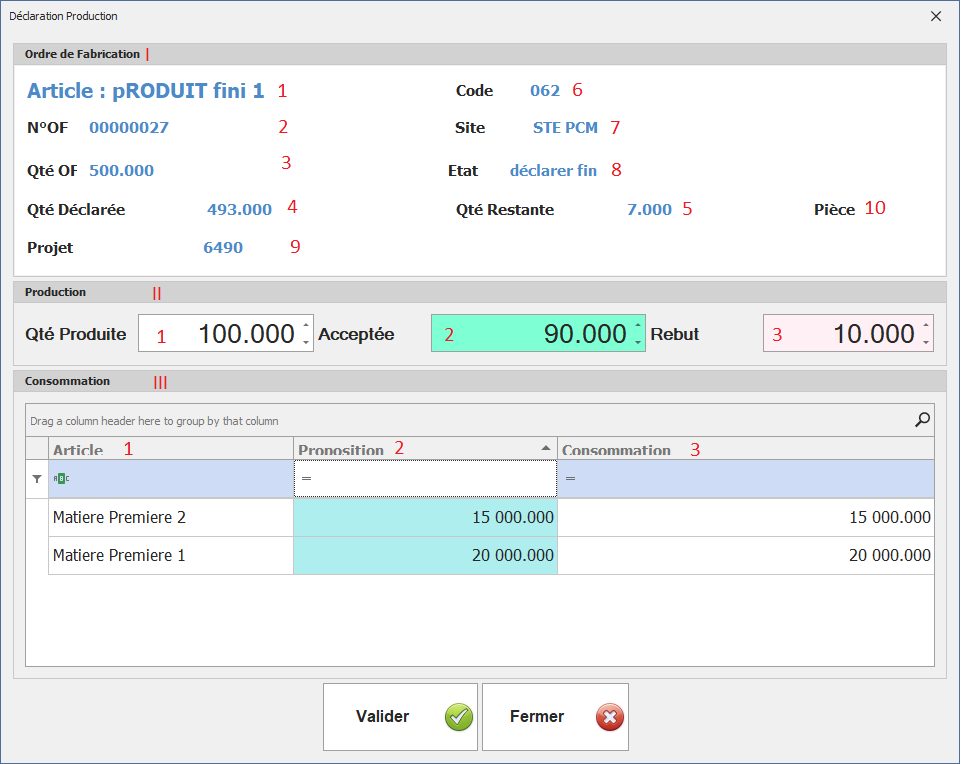Close the Déclaration Production window

[936, 16]
